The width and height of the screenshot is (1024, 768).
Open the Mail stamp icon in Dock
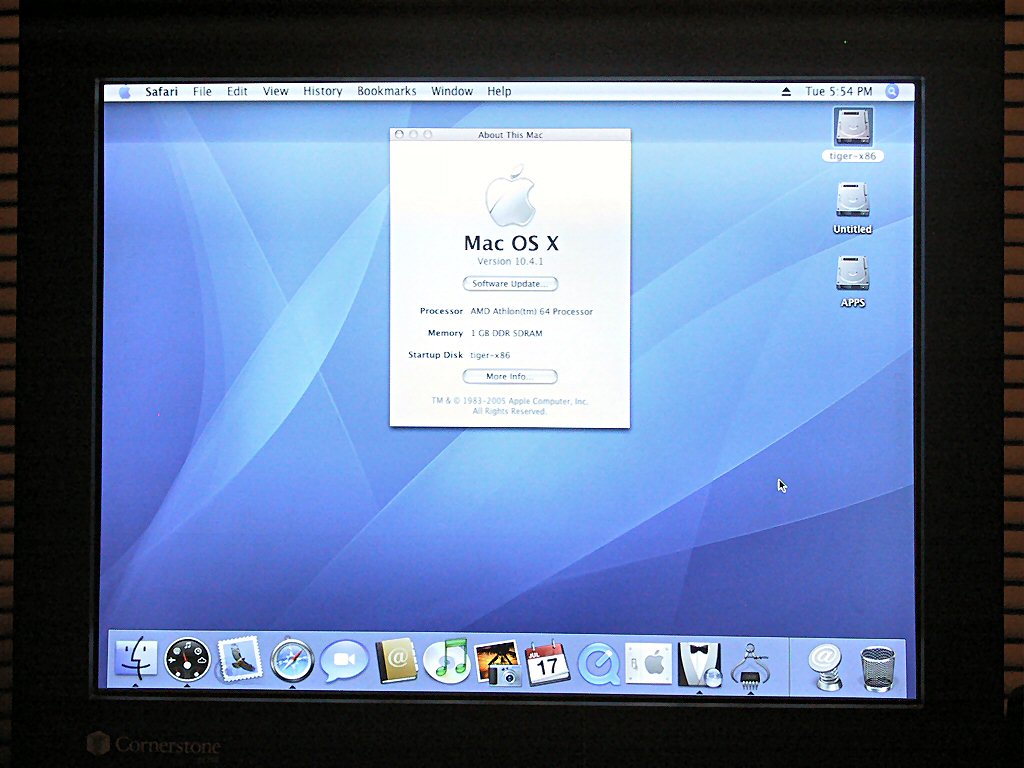(240, 660)
